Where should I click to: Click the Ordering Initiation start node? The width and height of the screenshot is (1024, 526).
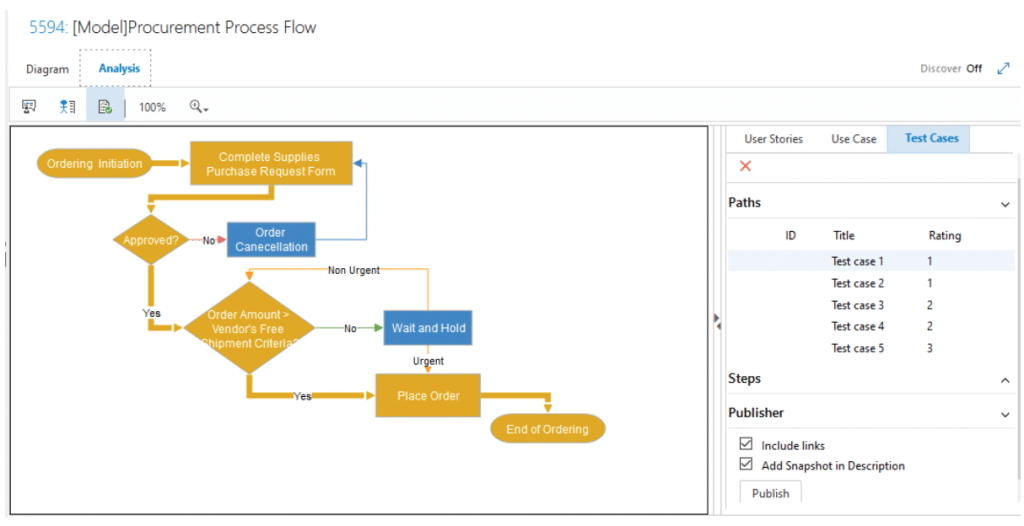click(x=94, y=163)
